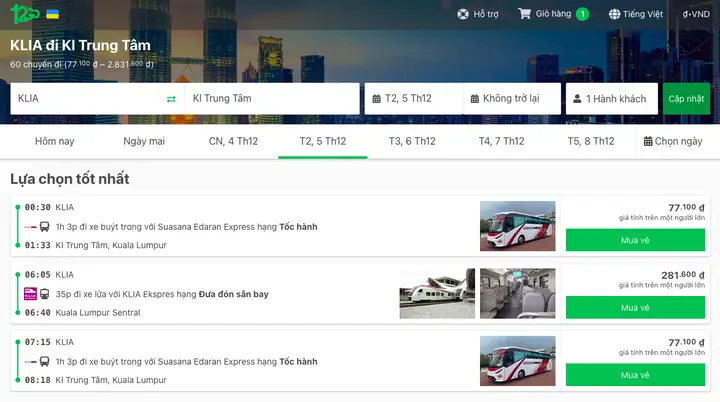Open Không trở lại return date picker
720x402 pixels.
[x=512, y=99]
